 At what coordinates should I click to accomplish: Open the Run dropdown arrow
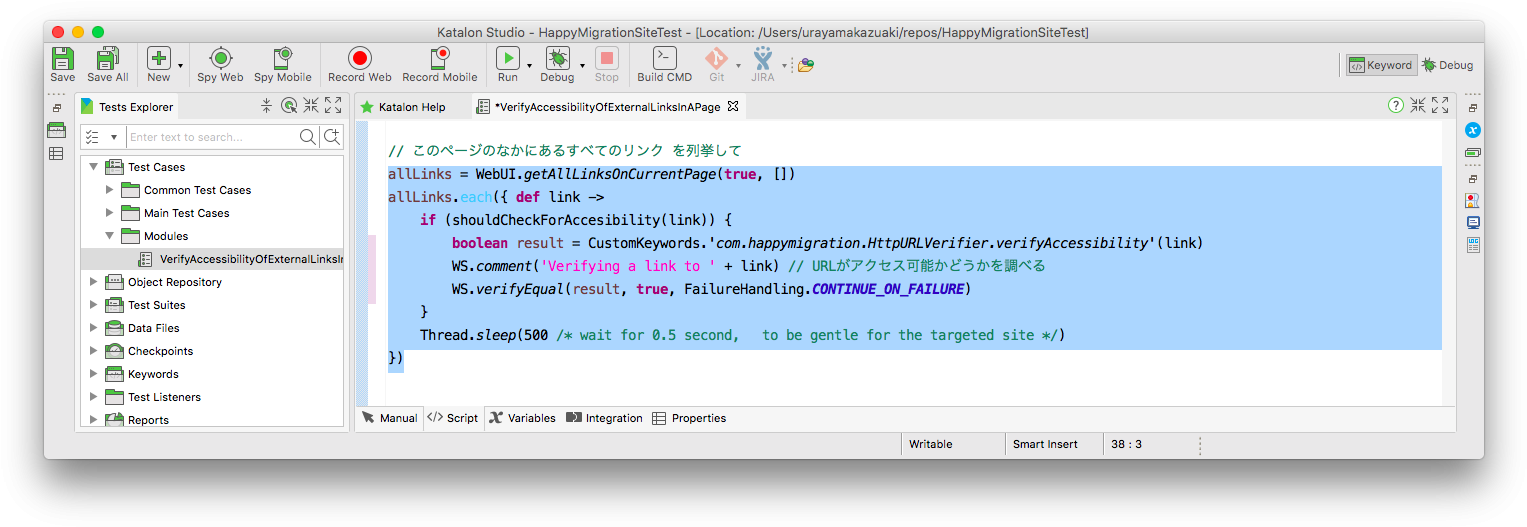coord(529,65)
